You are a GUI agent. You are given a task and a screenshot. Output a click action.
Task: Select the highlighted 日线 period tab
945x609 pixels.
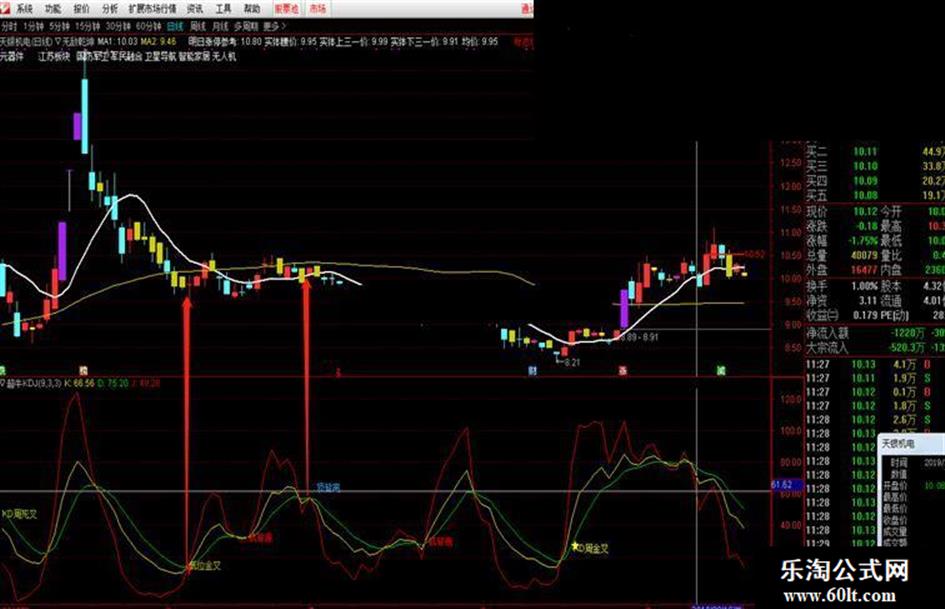175,27
